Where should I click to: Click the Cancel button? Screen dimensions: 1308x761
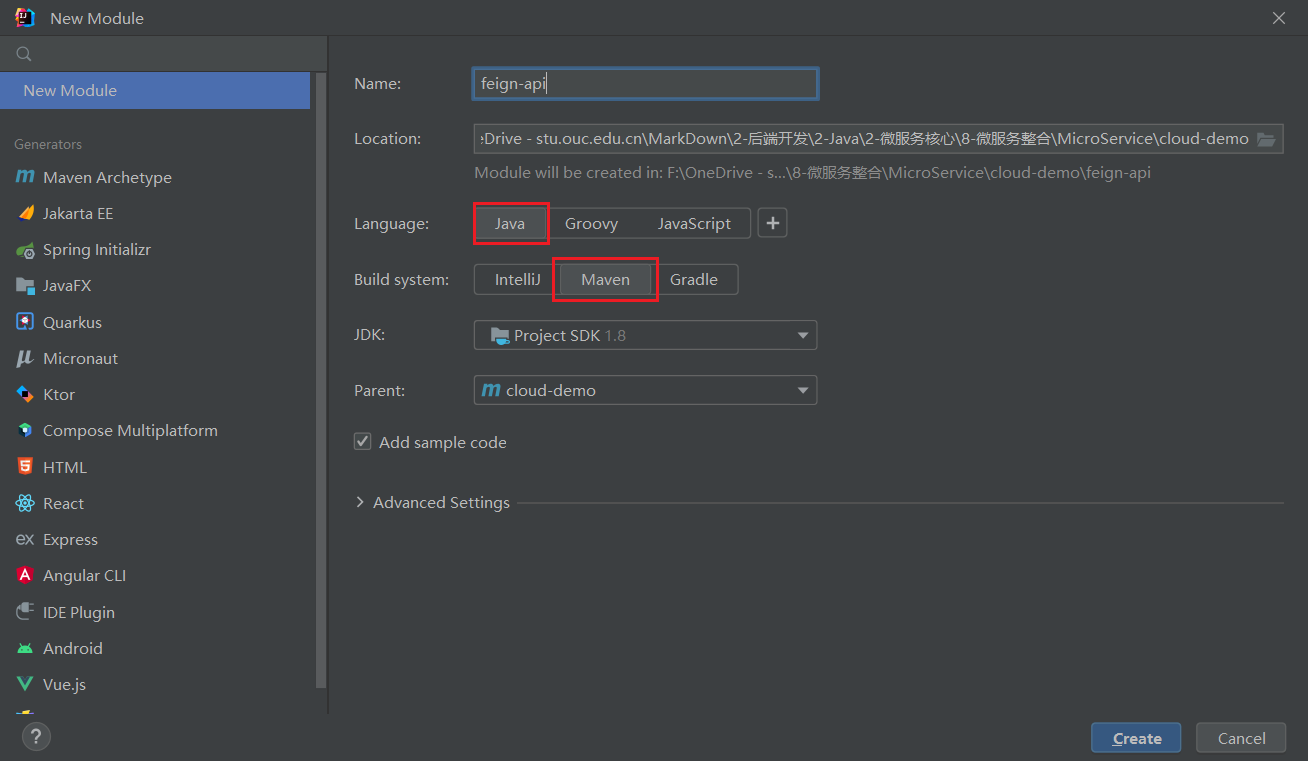(1241, 738)
